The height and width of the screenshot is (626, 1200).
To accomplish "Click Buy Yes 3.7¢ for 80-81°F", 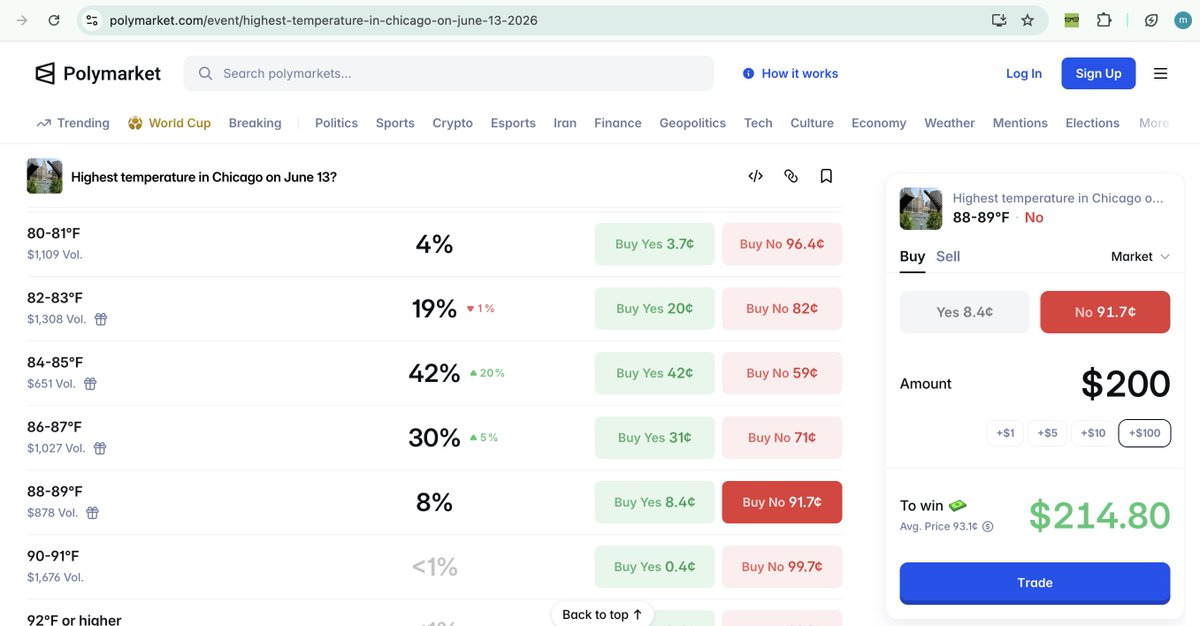I will coord(655,244).
